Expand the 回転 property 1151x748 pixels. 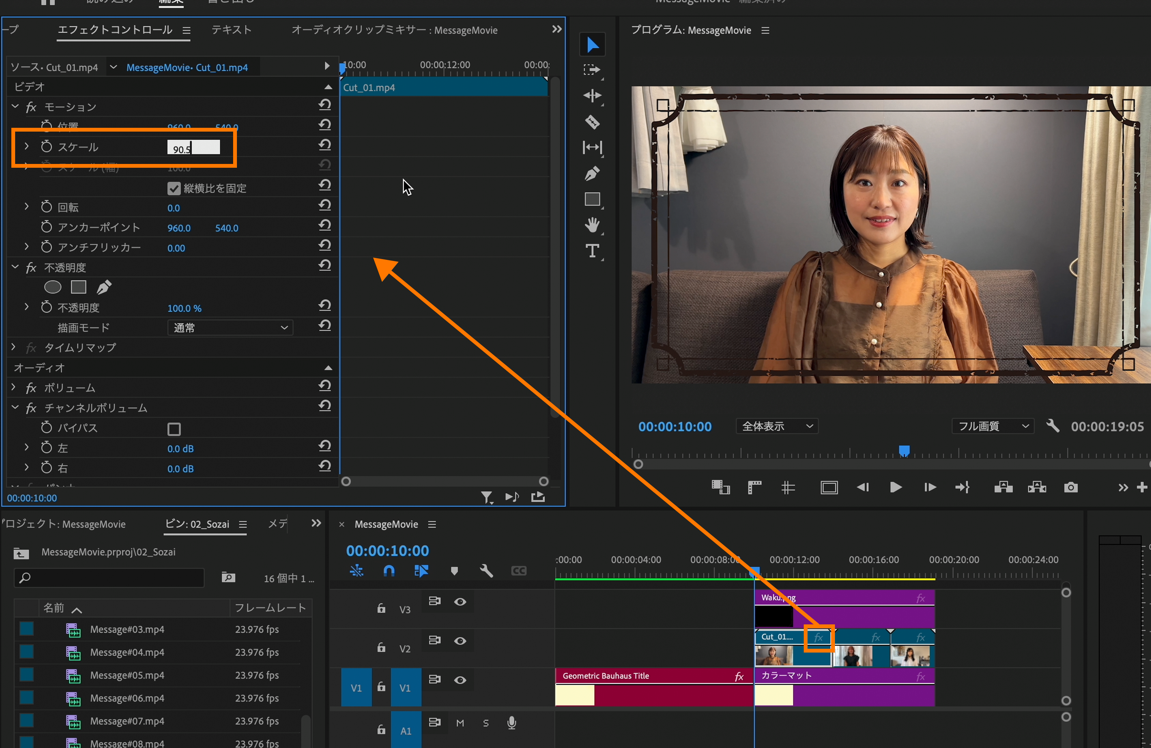27,207
